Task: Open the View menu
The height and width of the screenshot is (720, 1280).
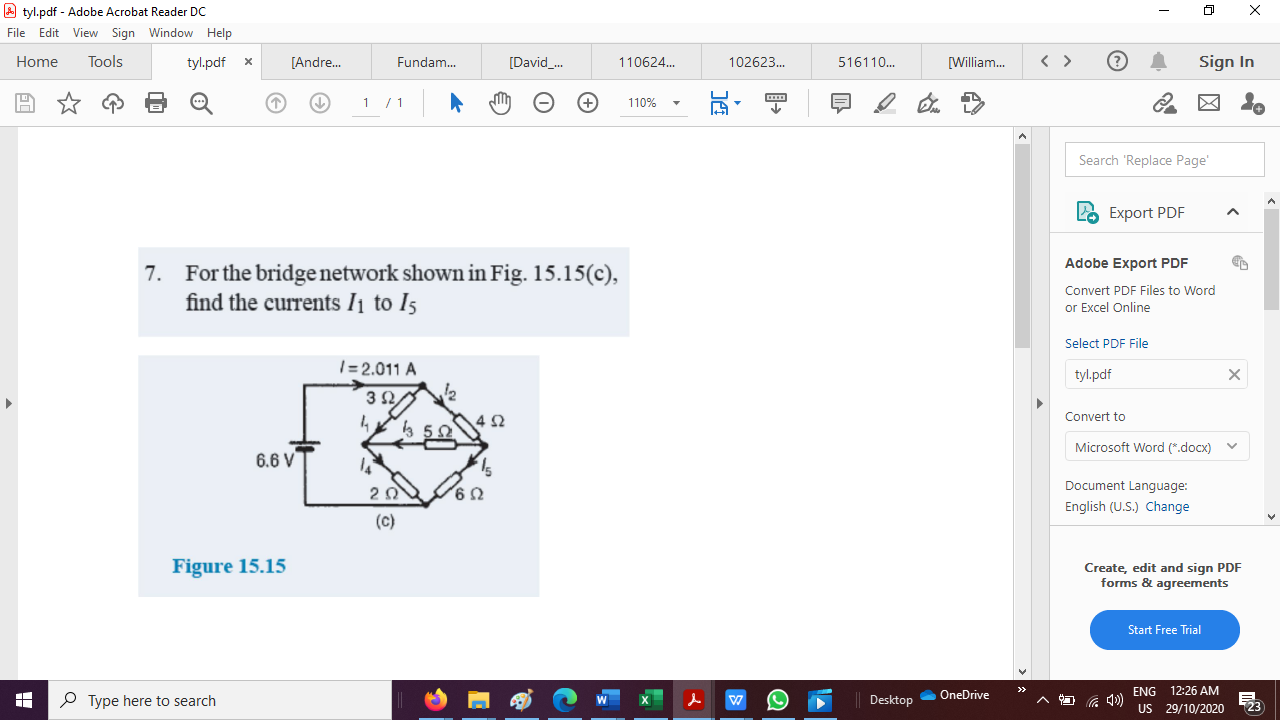Action: [89, 32]
